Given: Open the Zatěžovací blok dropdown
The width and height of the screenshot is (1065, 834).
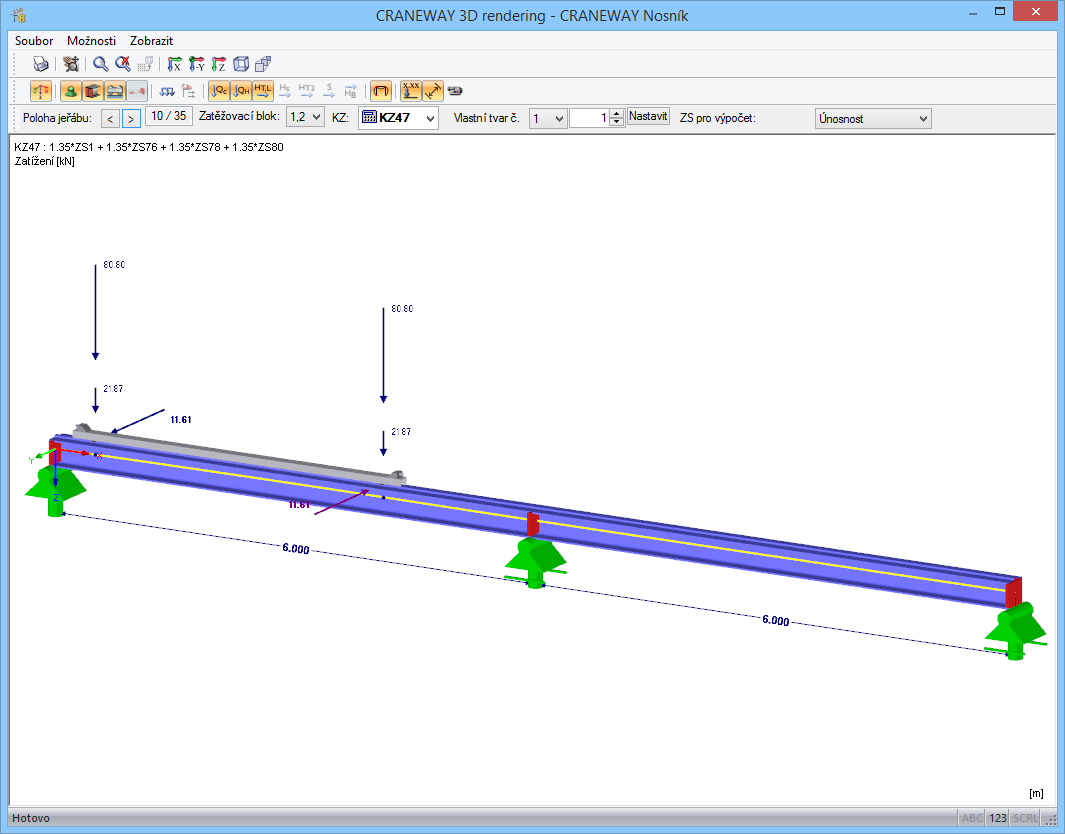Looking at the screenshot, I should coord(305,117).
